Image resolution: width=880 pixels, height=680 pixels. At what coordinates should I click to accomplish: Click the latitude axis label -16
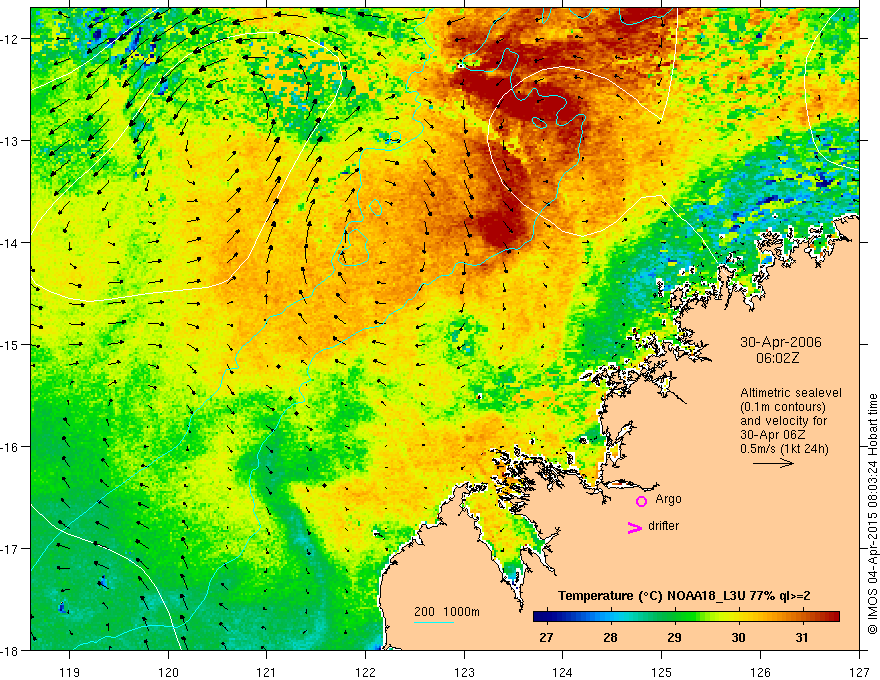(x=10, y=447)
